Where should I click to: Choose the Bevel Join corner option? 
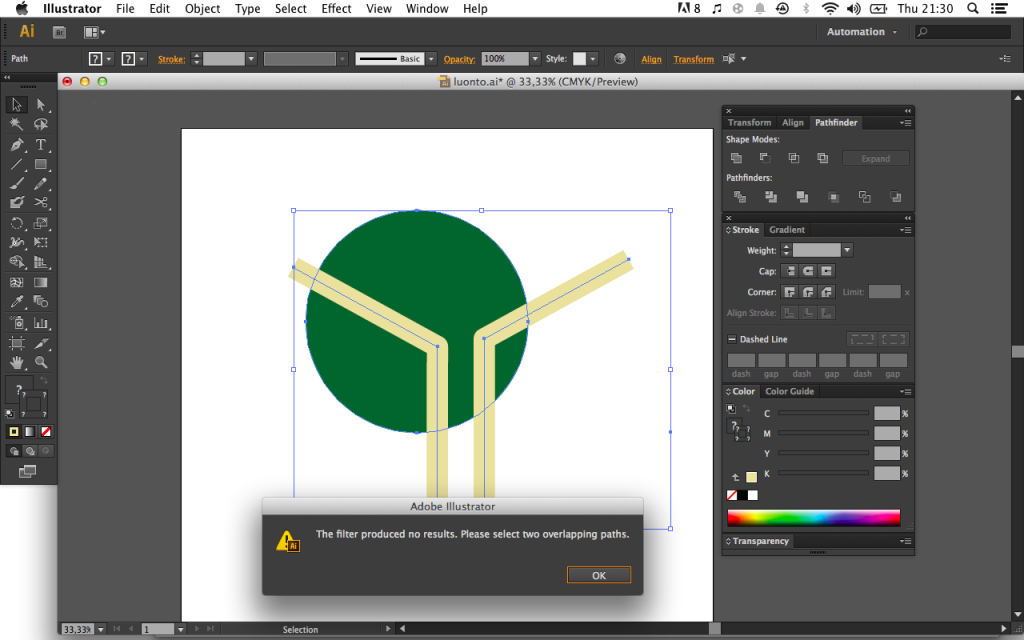[x=826, y=292]
